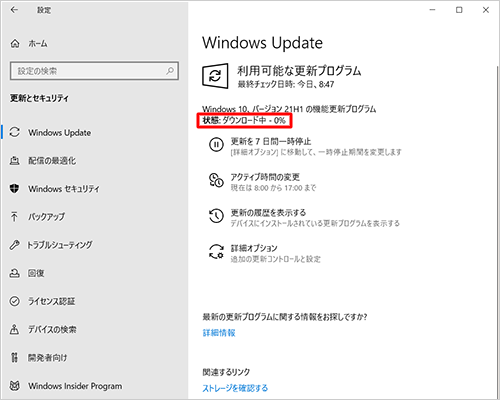Click the 開発者向け tools icon
This screenshot has width=500, height=400.
(14, 357)
